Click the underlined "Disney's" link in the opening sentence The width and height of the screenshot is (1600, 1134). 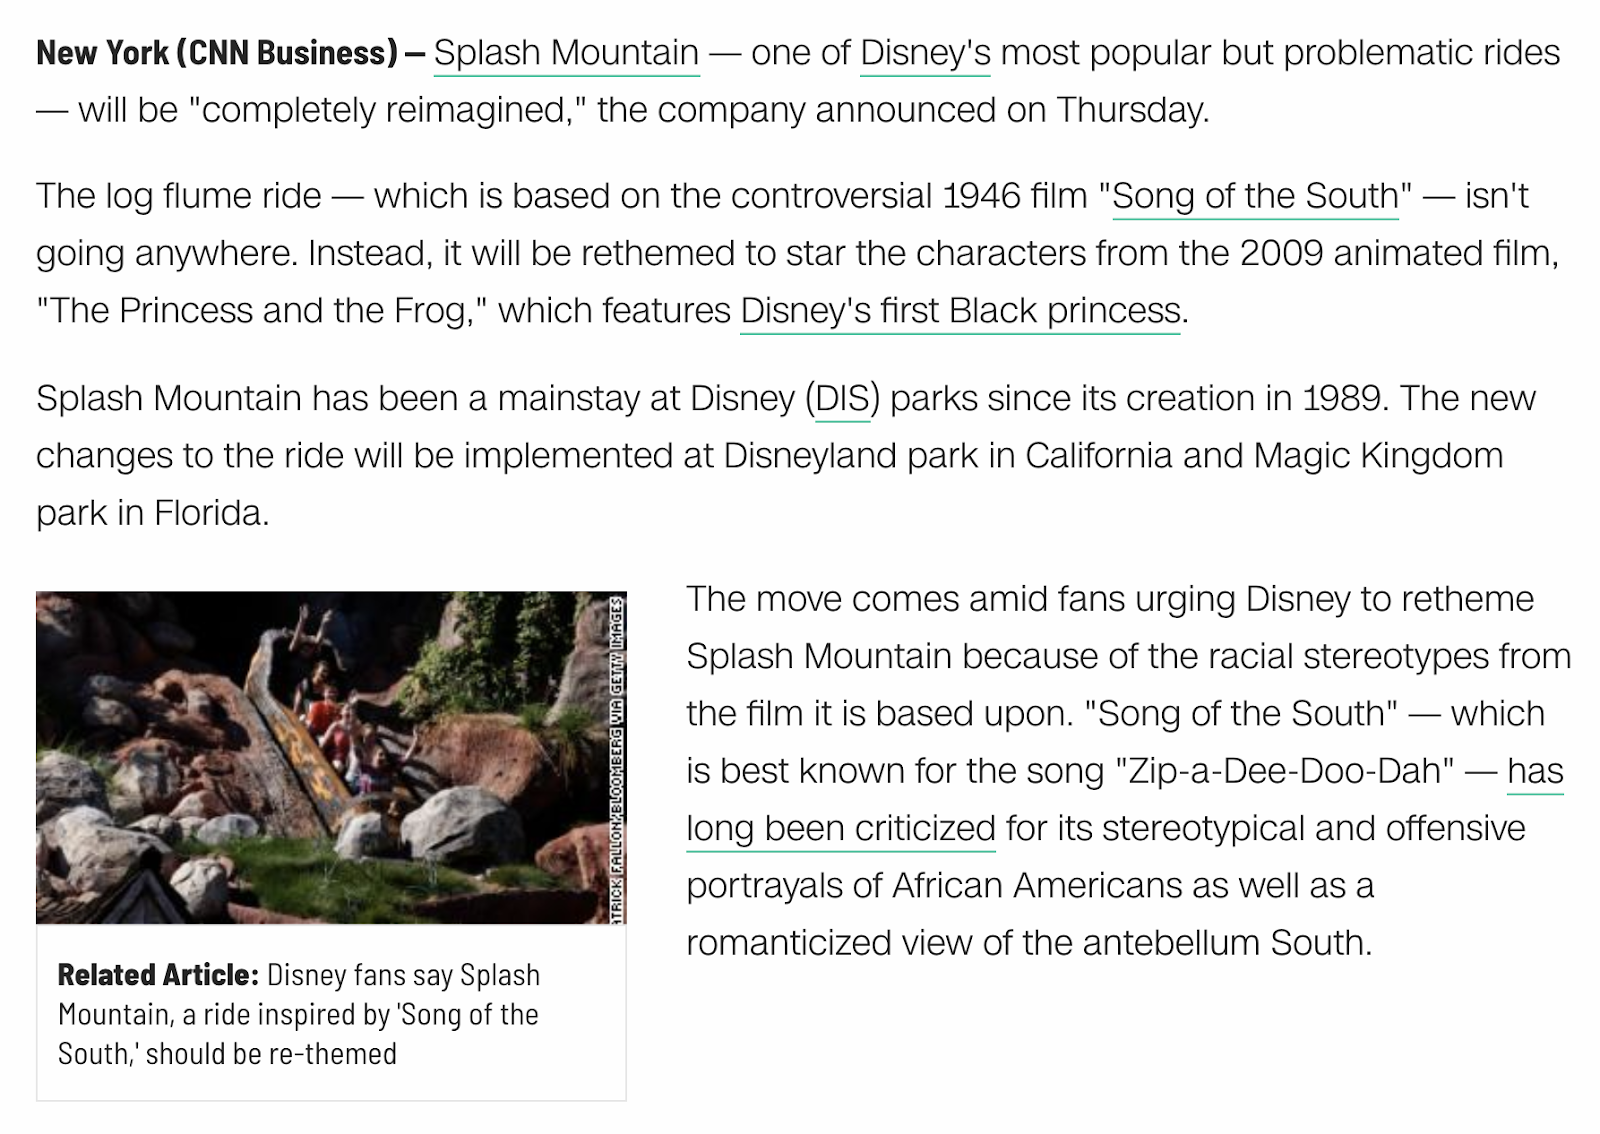tap(925, 53)
